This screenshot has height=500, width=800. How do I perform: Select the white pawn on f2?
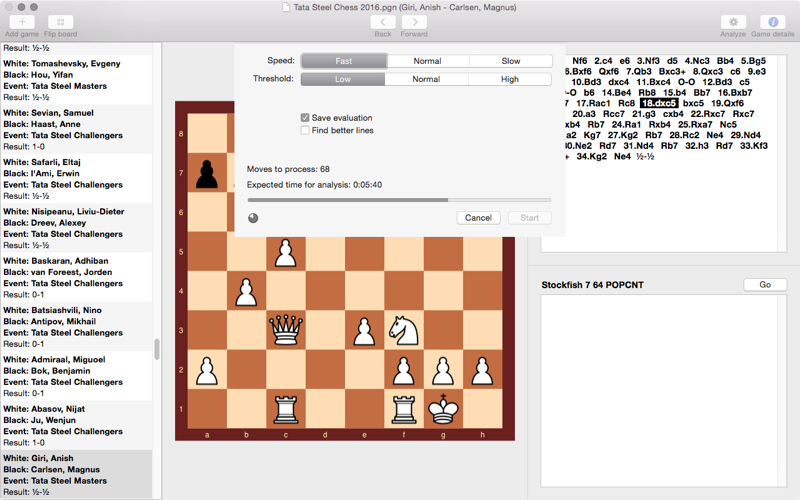(x=404, y=370)
